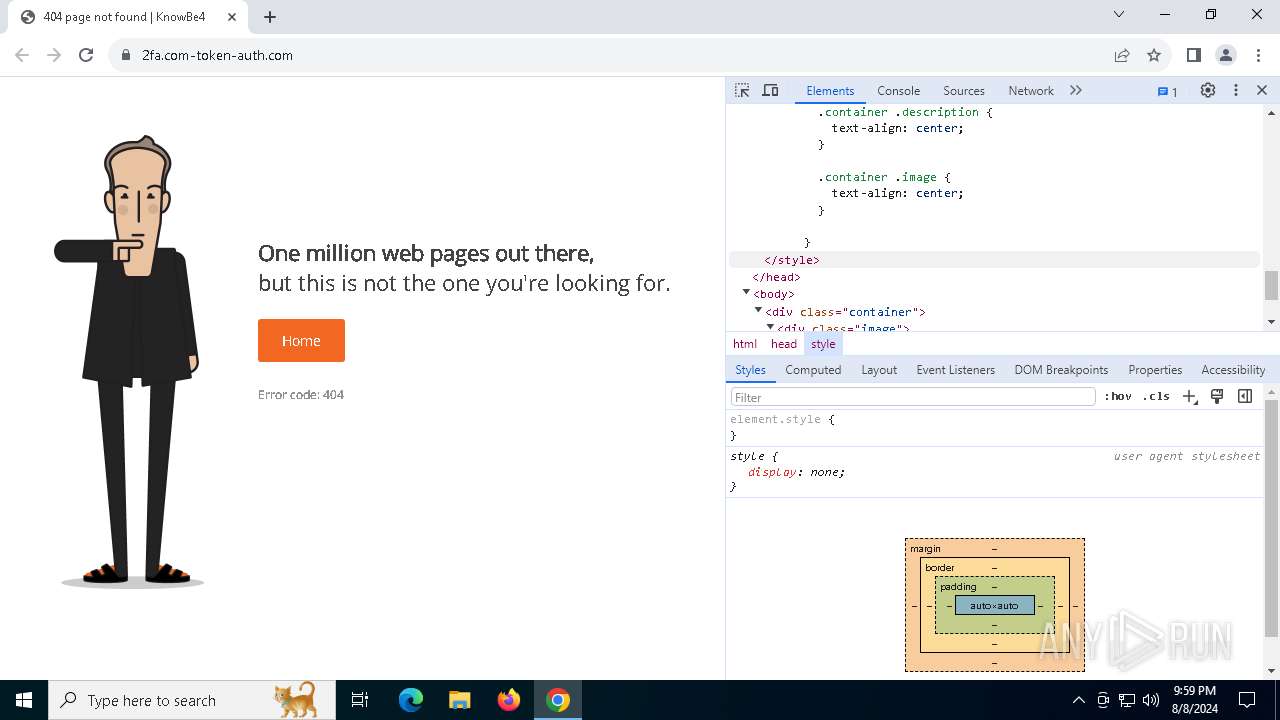1280x720 pixels.
Task: Open the Accessibility pane tab
Action: click(x=1233, y=369)
